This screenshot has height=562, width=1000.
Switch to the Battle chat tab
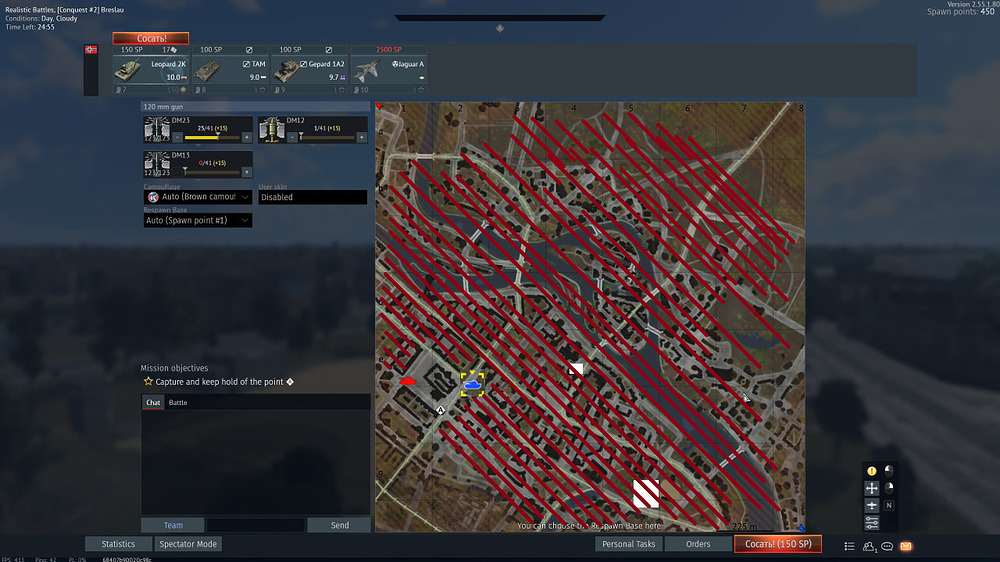coord(177,402)
